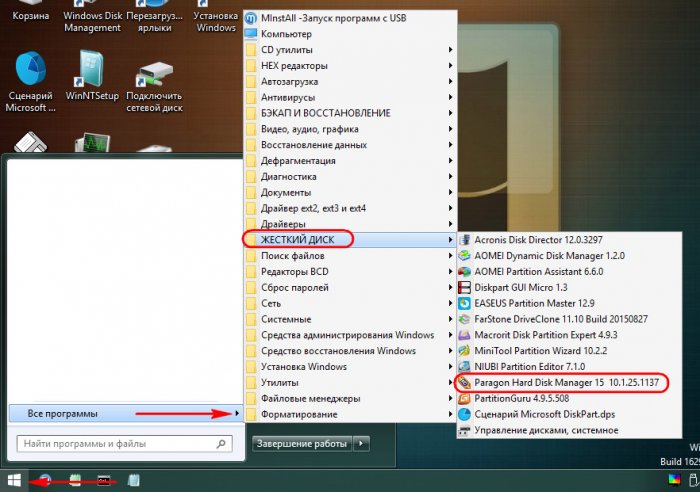The width and height of the screenshot is (700, 492).
Task: Open Diskpart GUI Micro 1.3 icon
Action: coord(464,288)
